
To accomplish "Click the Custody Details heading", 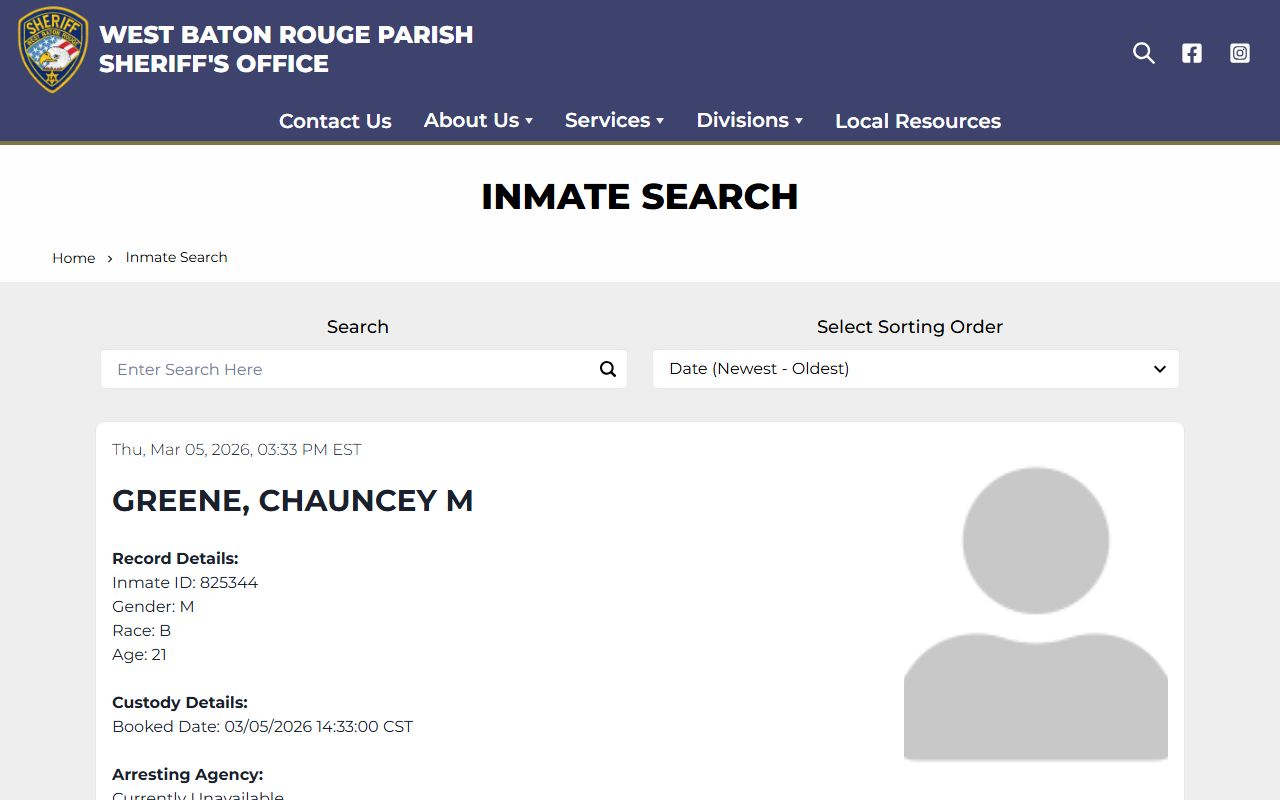I will tap(180, 702).
